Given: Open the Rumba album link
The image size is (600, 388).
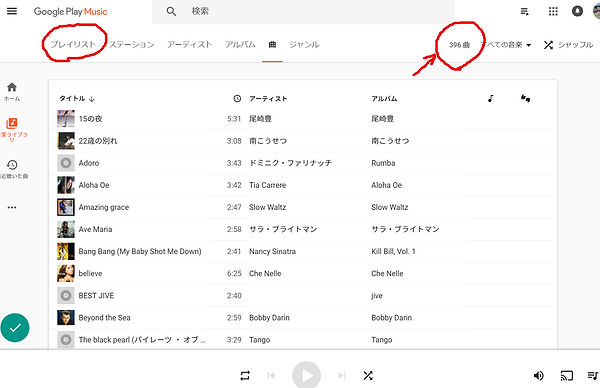Looking at the screenshot, I should click(x=383, y=163).
